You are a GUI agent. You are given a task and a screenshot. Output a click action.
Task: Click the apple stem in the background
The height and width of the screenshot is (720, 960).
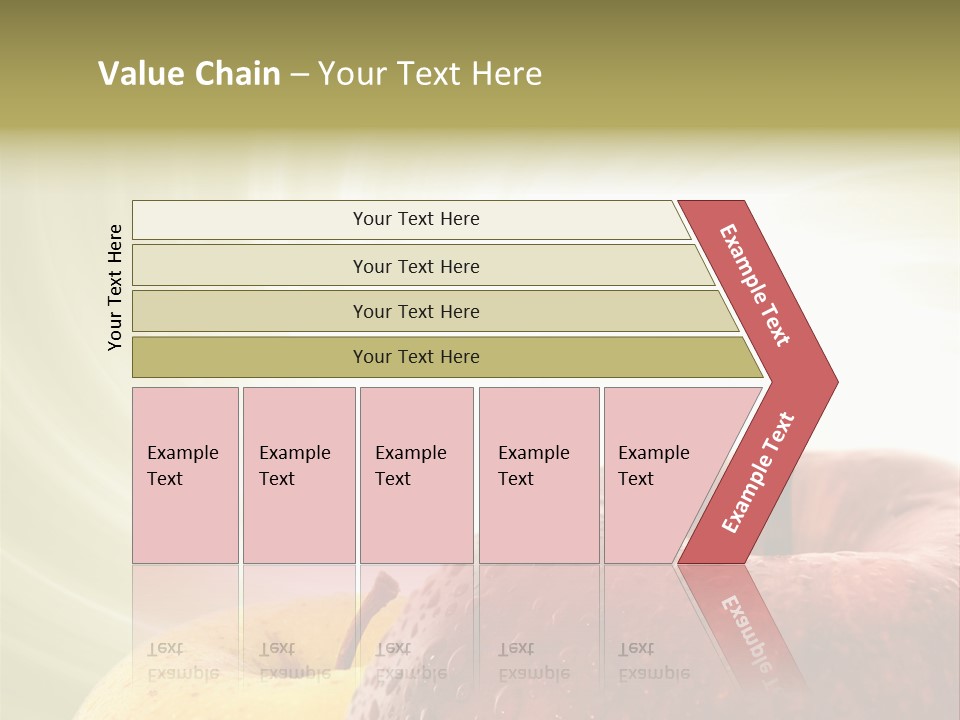373,605
